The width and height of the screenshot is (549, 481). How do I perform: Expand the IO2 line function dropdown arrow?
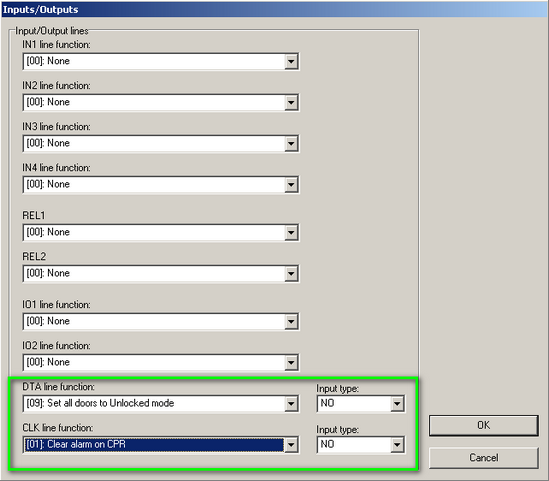(291, 363)
